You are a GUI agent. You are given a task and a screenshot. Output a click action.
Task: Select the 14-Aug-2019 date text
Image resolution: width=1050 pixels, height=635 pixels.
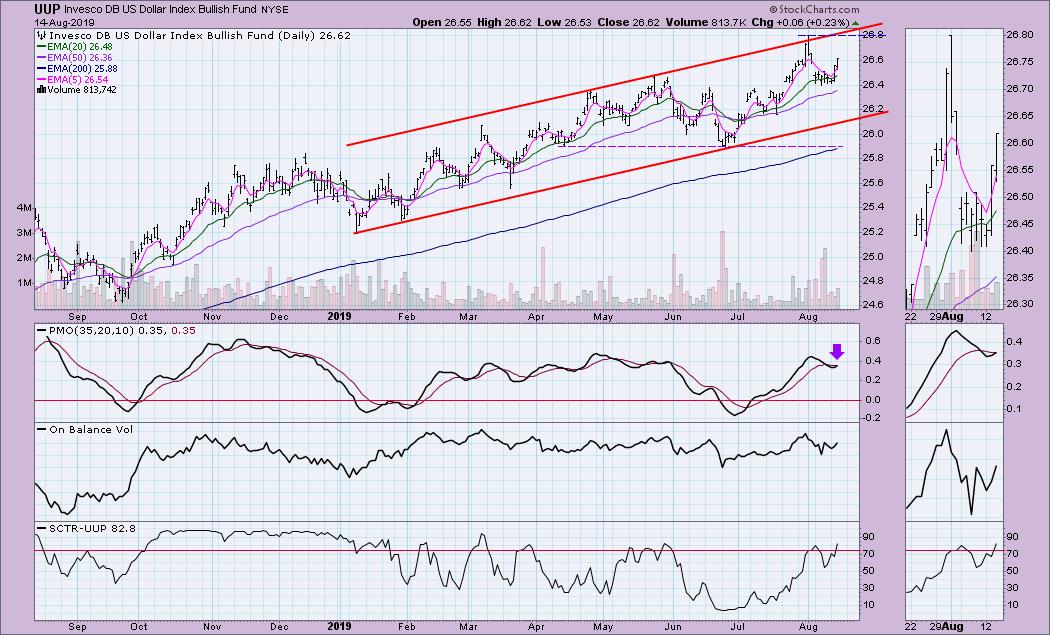pyautogui.click(x=65, y=22)
